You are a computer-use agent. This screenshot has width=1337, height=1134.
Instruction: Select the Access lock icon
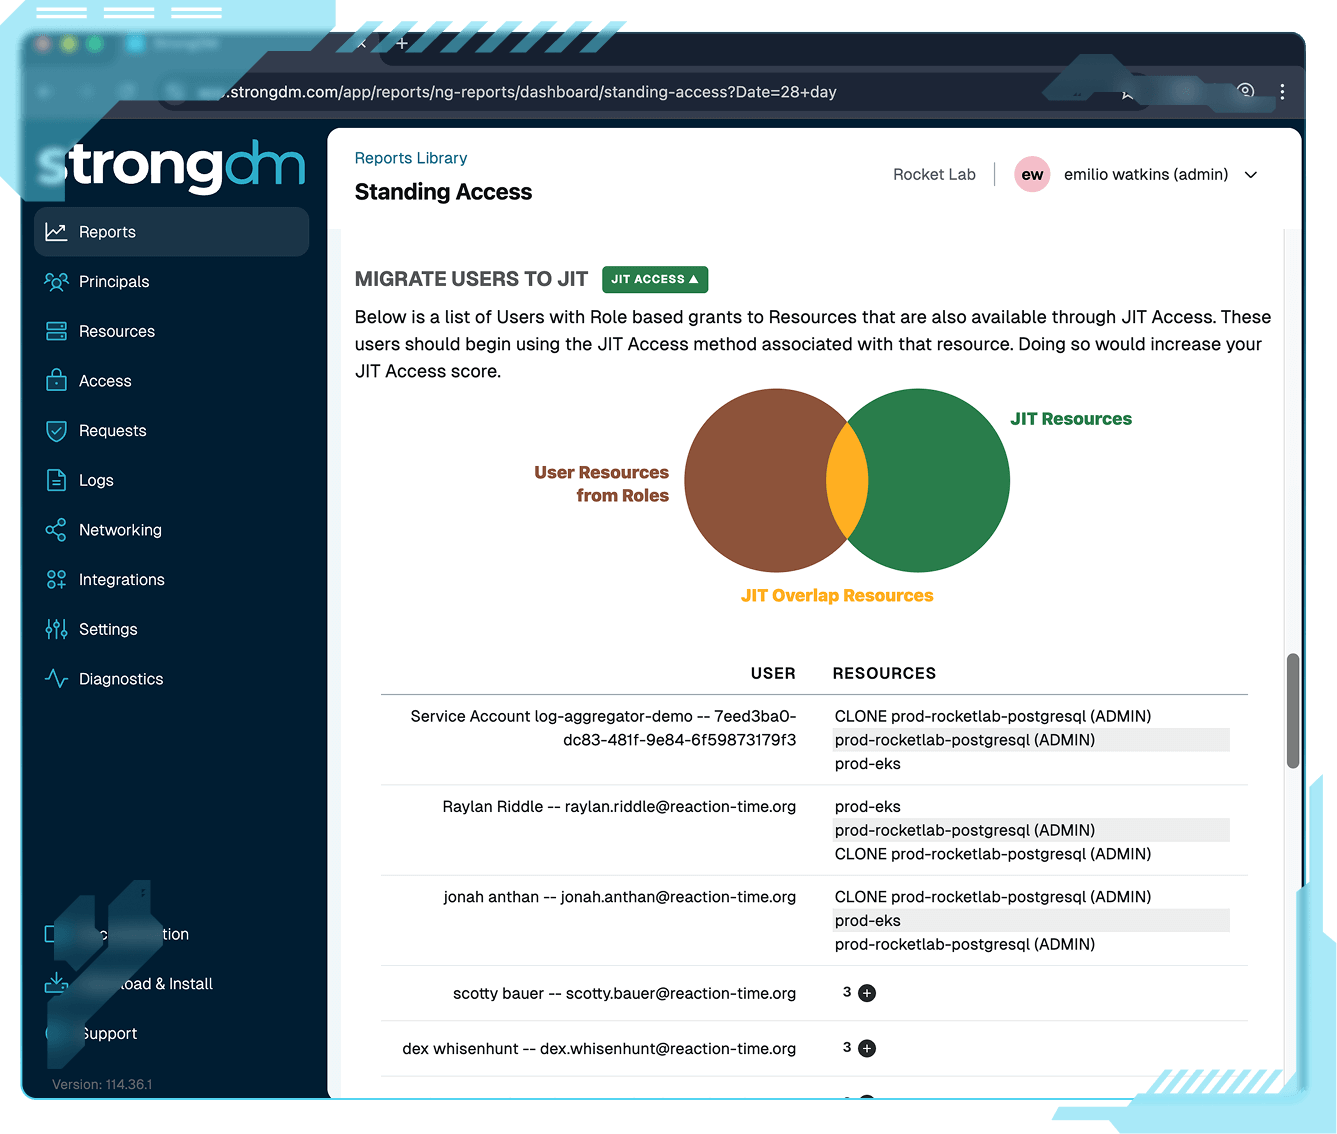click(x=56, y=381)
